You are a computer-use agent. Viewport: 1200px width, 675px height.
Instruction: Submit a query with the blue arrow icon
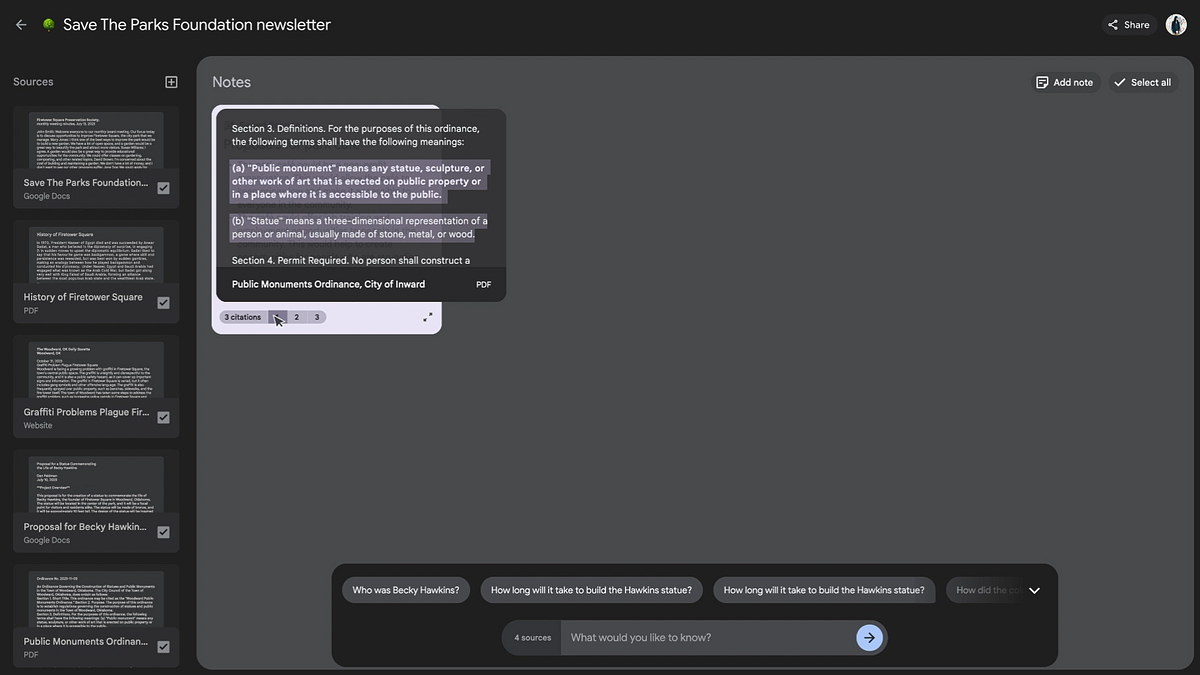tap(868, 637)
